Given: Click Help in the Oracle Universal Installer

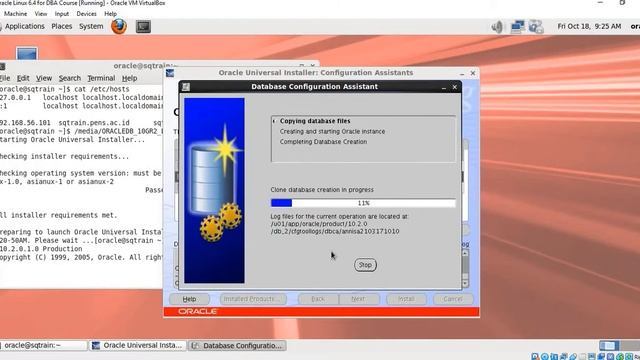Looking at the screenshot, I should (x=189, y=299).
